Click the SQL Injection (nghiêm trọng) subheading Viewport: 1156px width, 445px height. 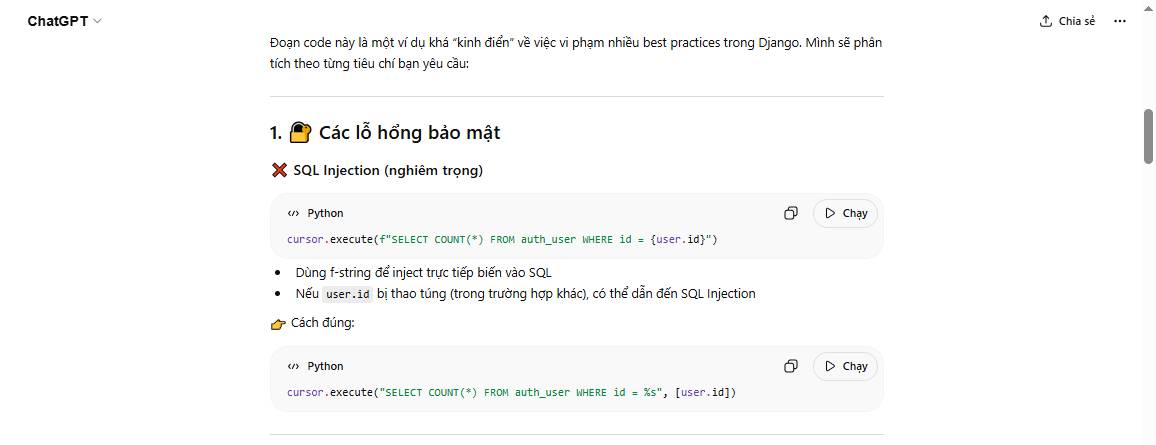pos(388,170)
